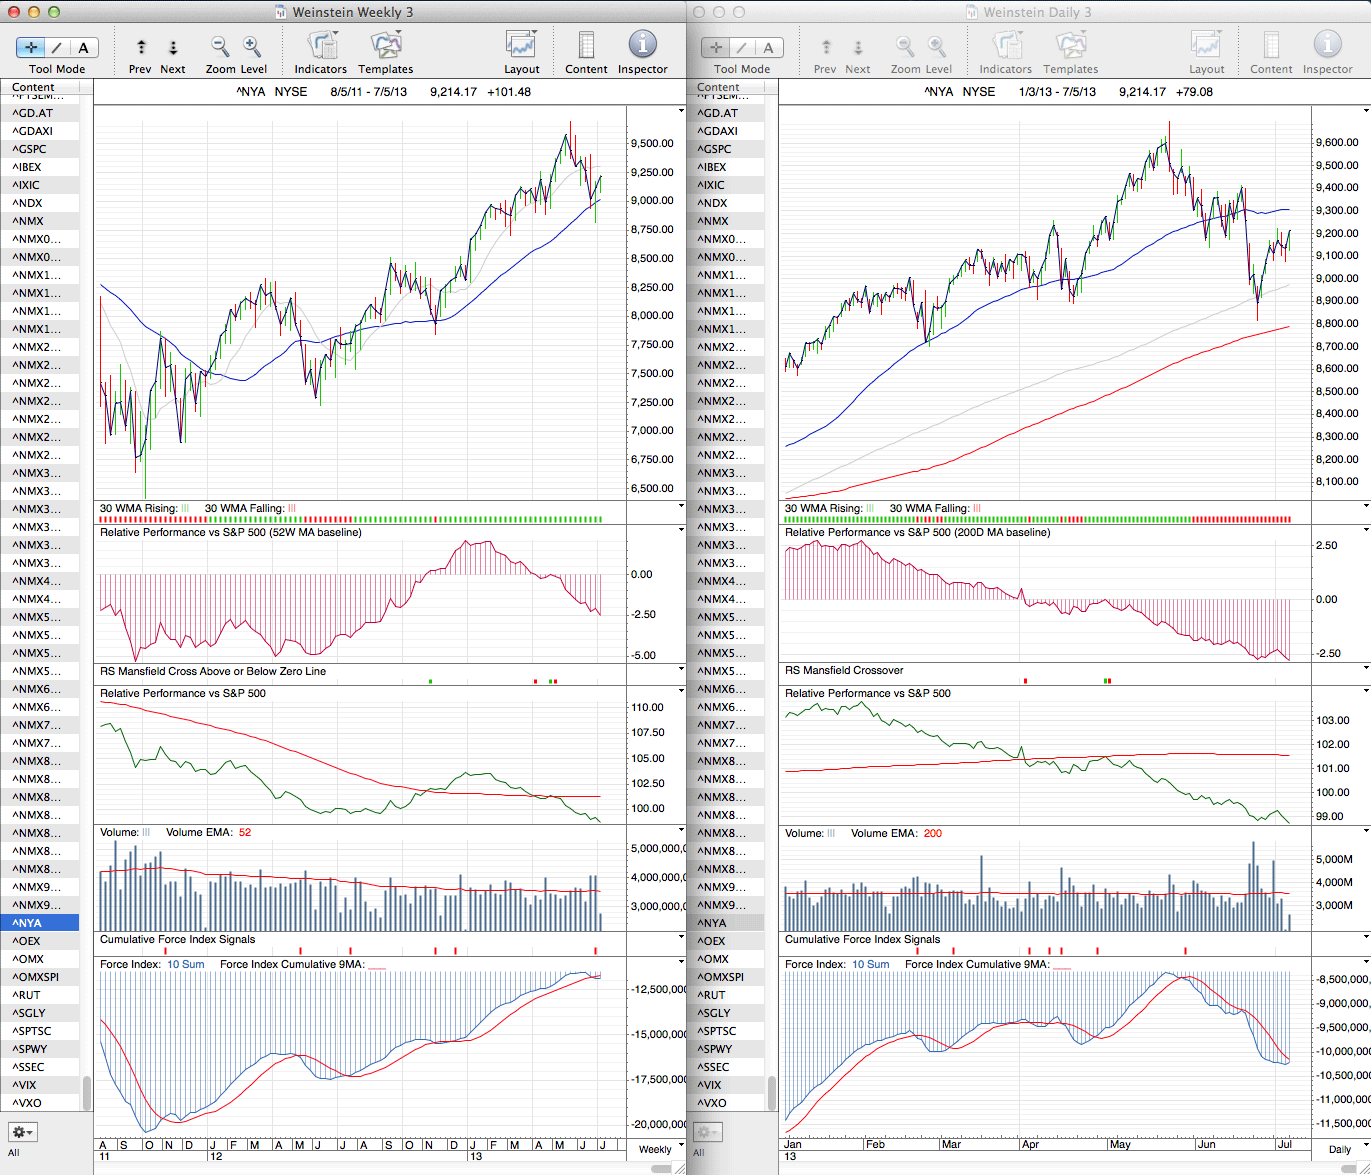This screenshot has width=1371, height=1175.
Task: Open 52W MA baseline panel menu arrow
Action: (x=682, y=530)
